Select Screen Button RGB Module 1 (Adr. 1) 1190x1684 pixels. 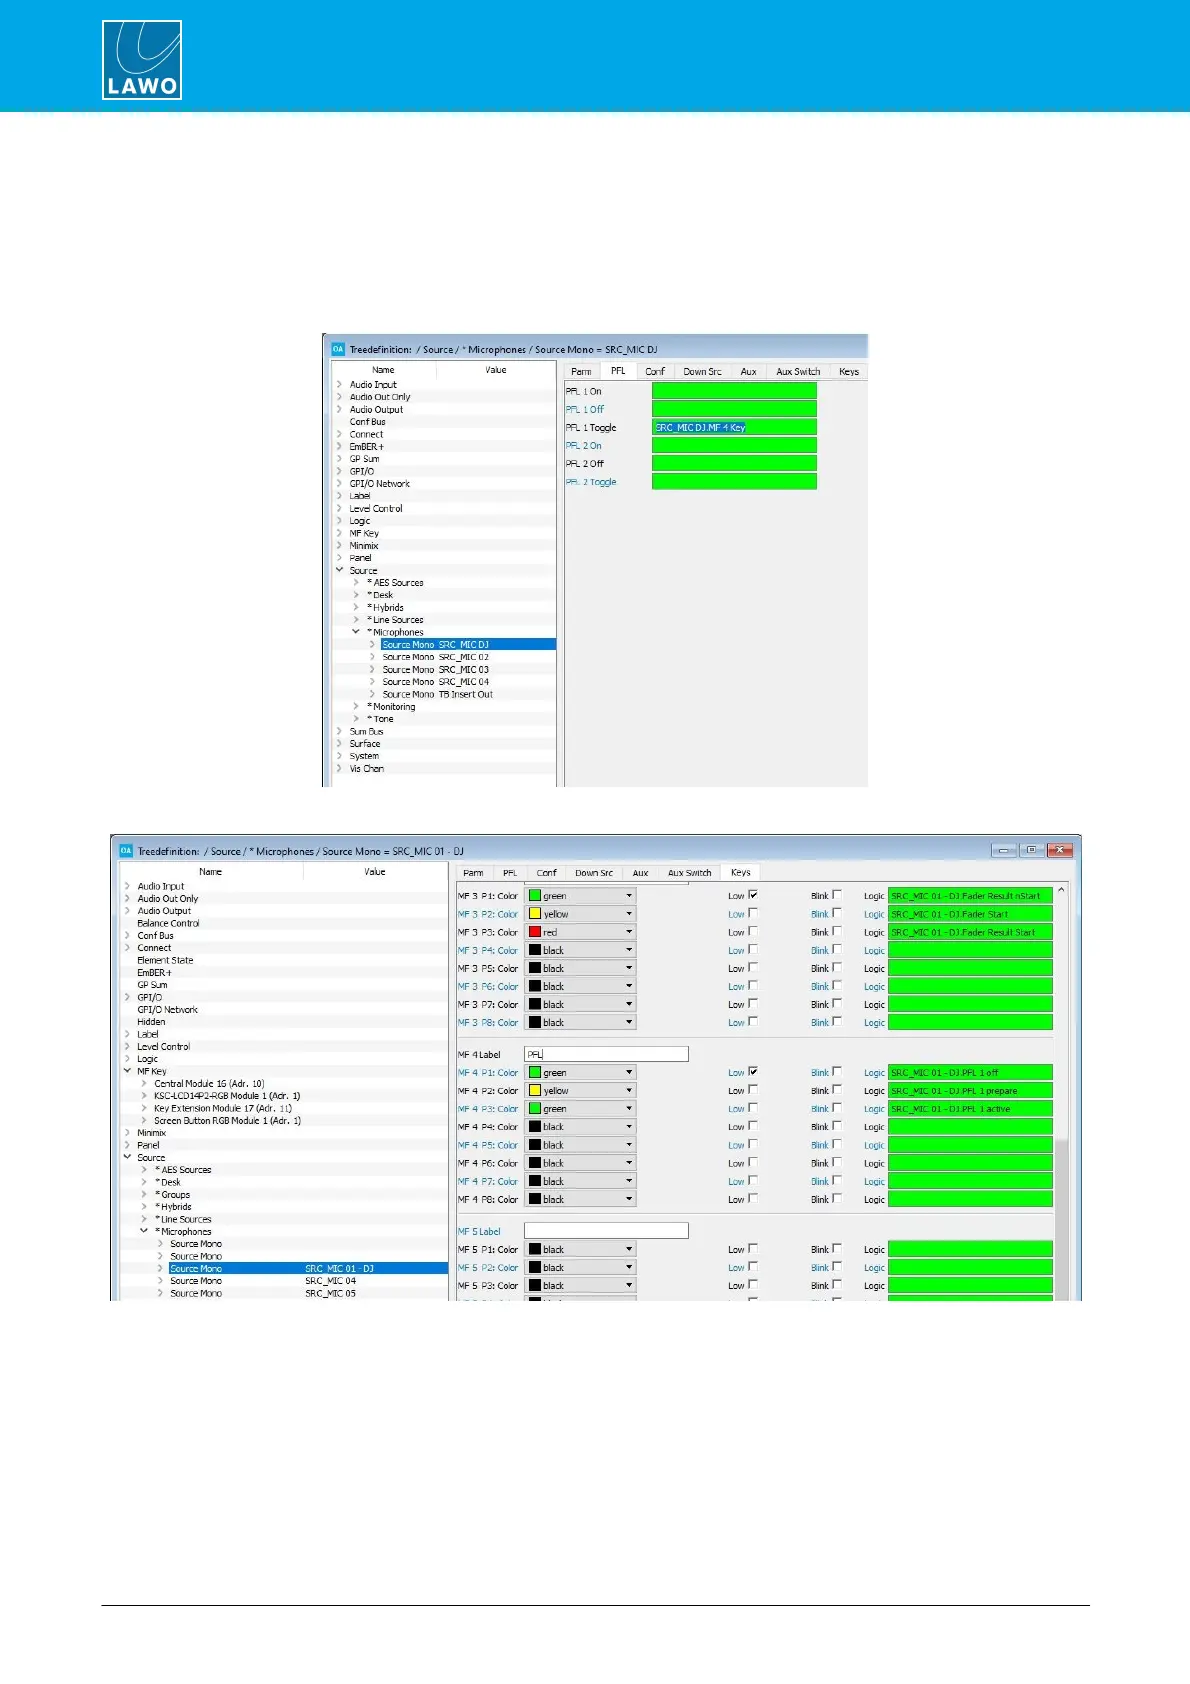click(227, 1120)
